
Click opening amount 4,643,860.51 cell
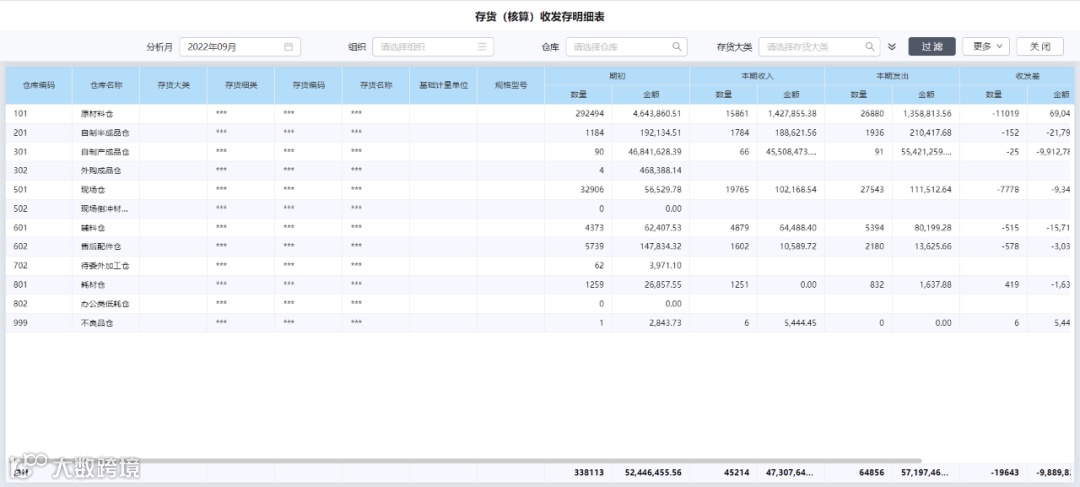(651, 114)
